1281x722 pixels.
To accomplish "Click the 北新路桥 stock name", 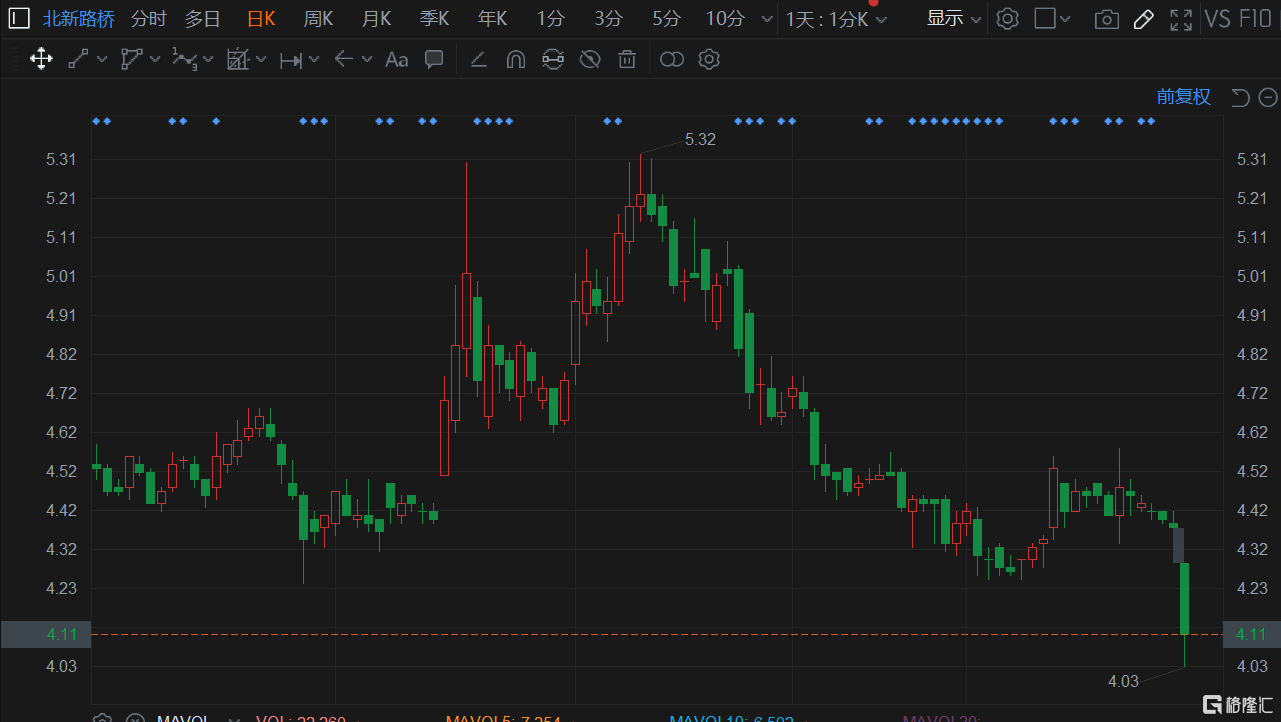I will tap(79, 18).
